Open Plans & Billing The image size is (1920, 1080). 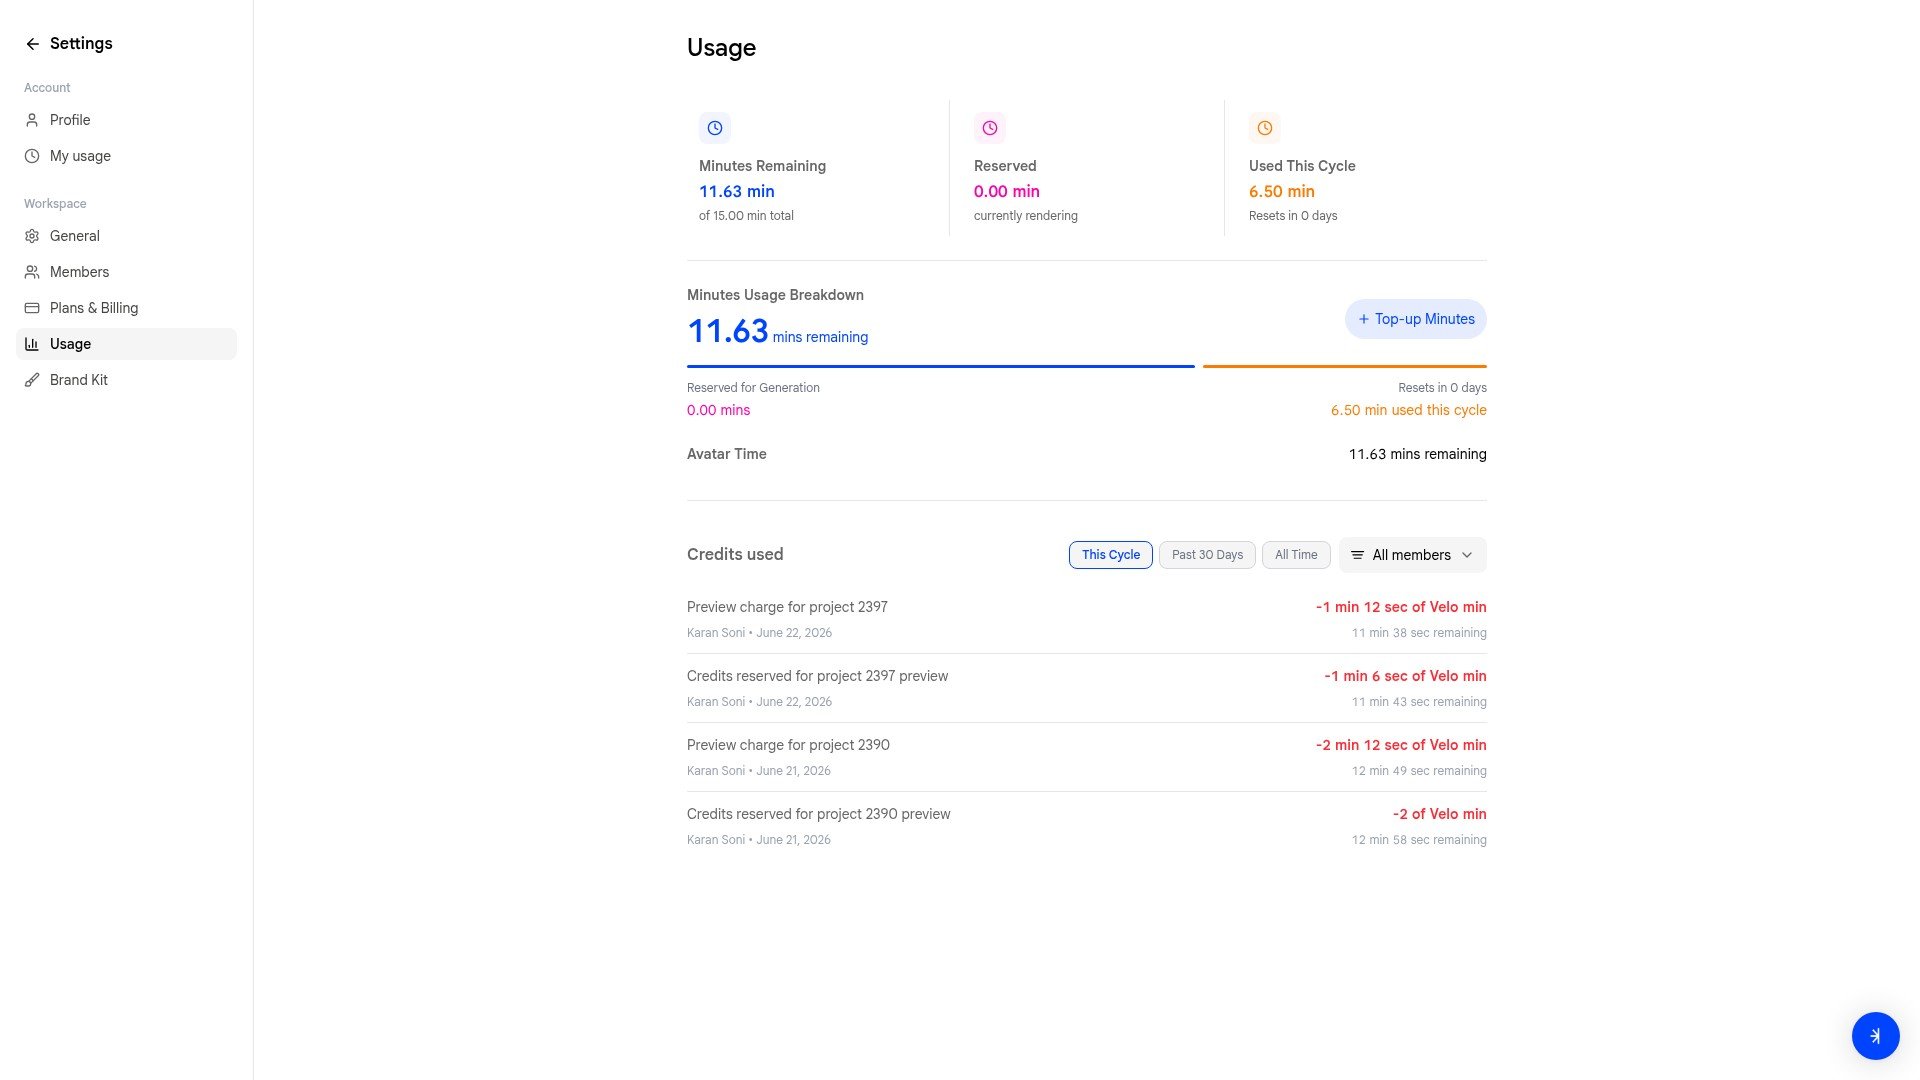[126, 308]
